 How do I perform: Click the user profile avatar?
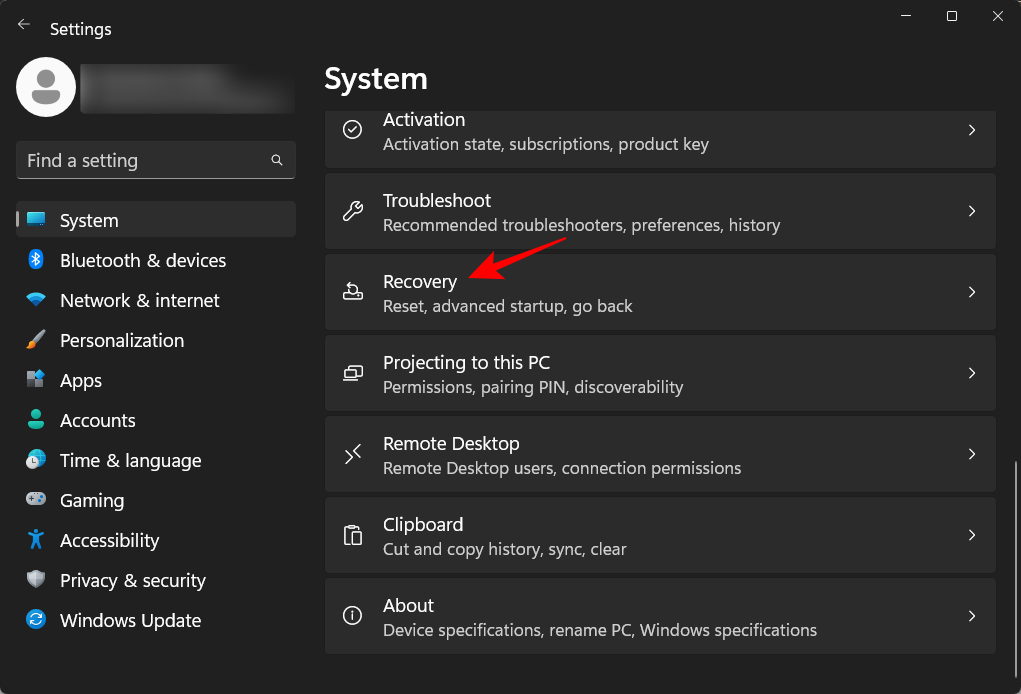point(46,87)
